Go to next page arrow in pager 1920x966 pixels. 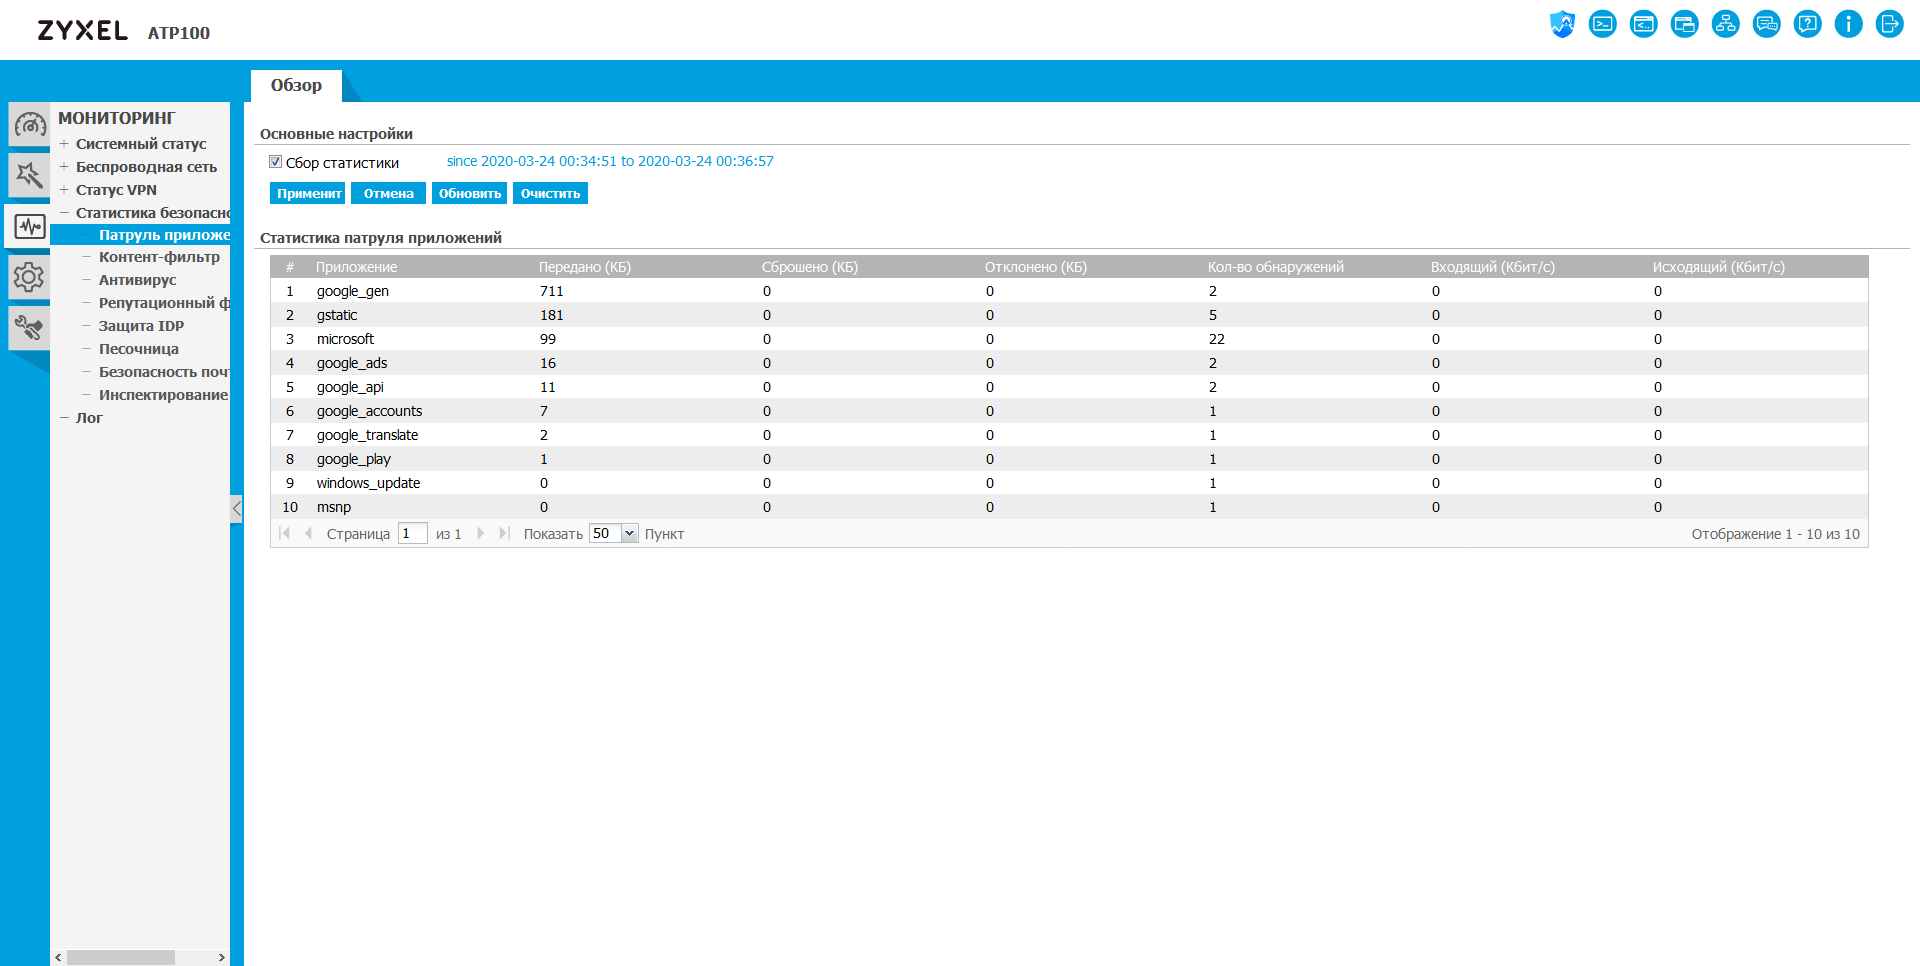point(480,533)
